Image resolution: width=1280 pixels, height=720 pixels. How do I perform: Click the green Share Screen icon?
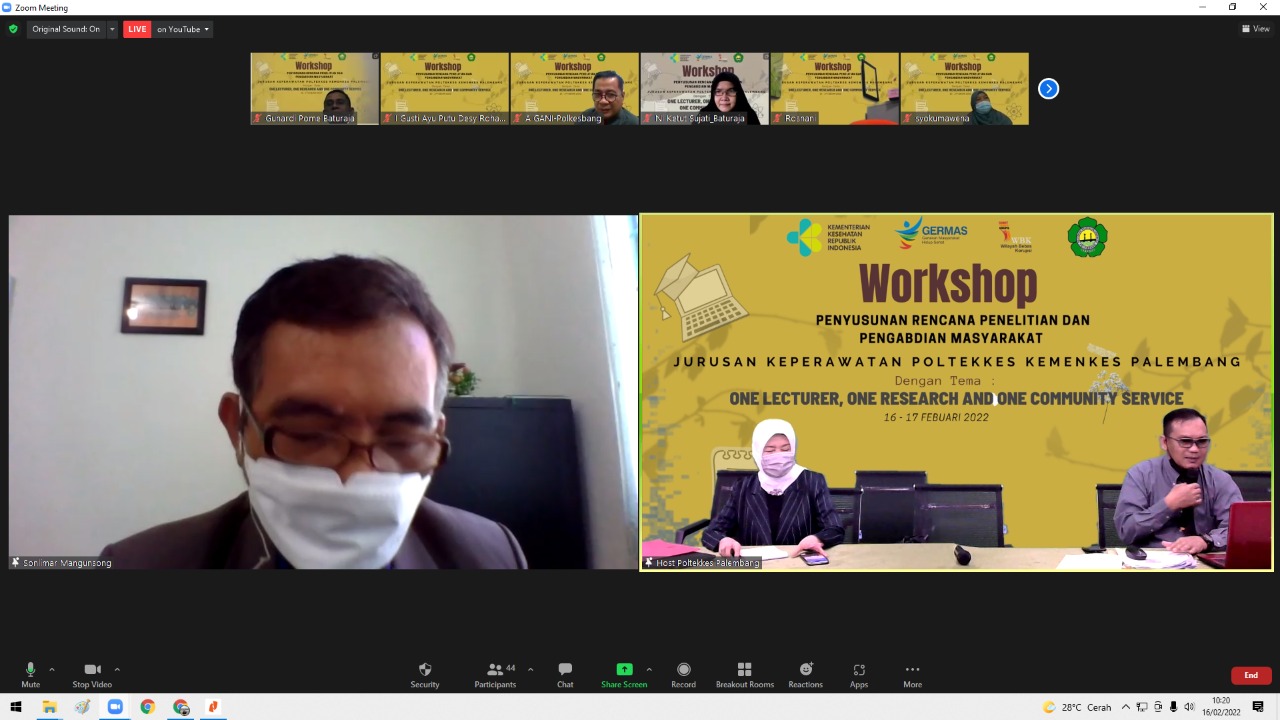tap(624, 670)
